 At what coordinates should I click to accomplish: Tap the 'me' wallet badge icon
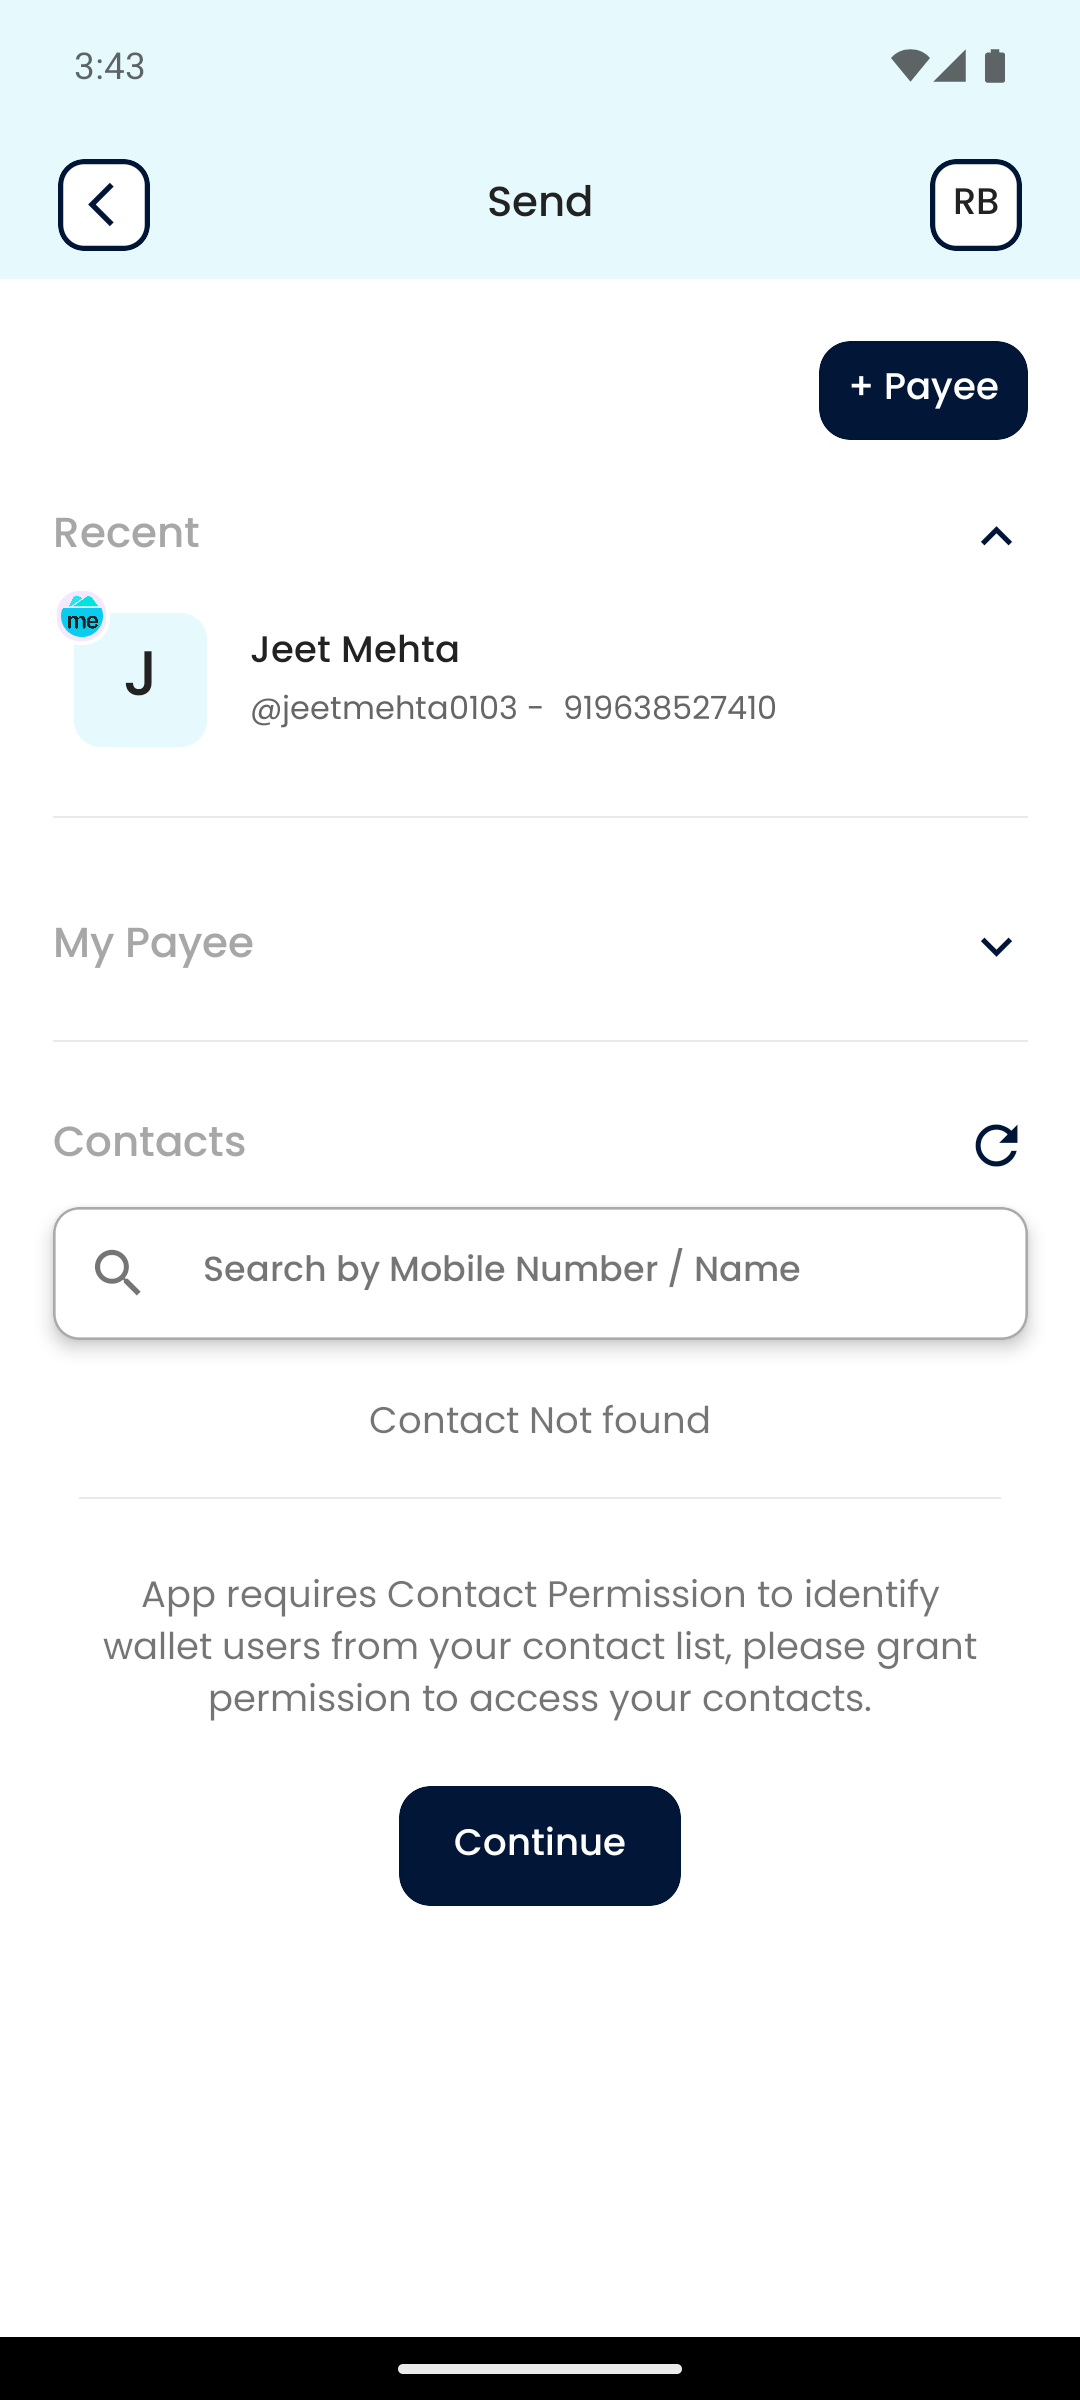[x=82, y=617]
